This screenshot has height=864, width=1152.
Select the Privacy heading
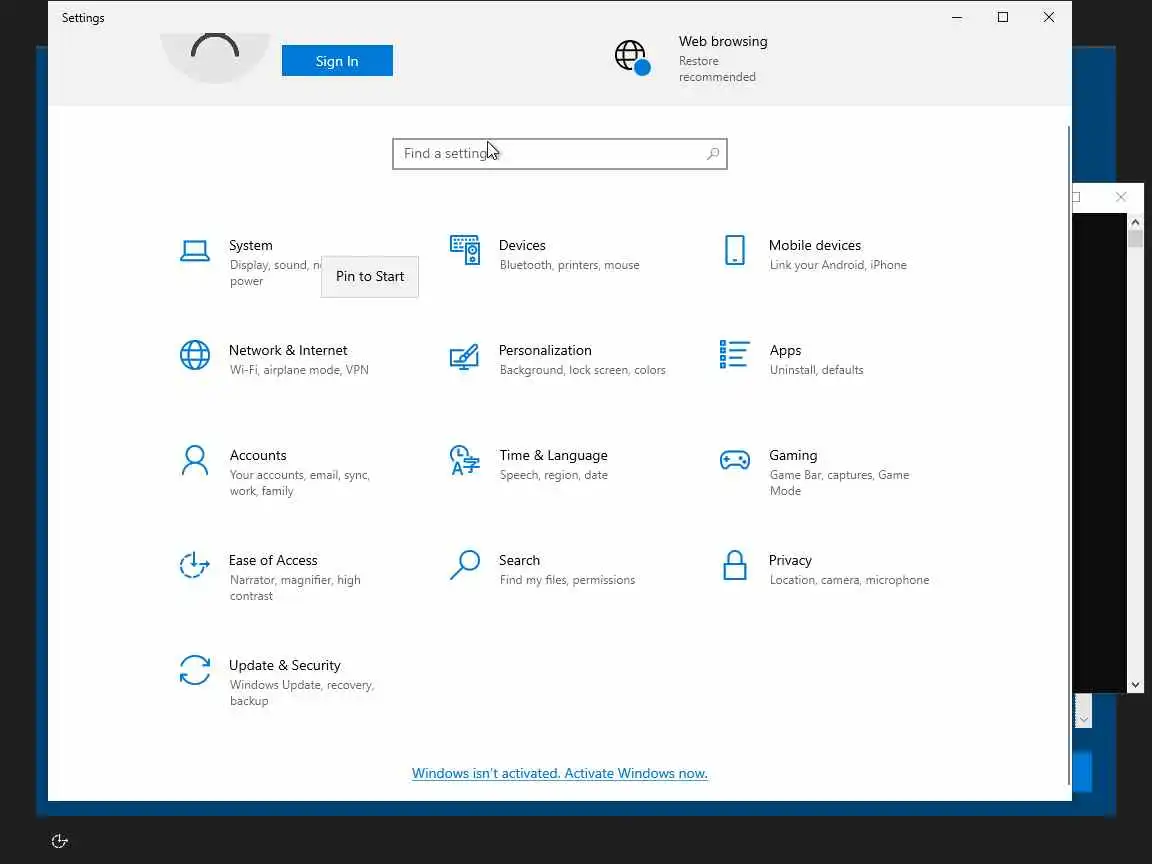pyautogui.click(x=790, y=561)
